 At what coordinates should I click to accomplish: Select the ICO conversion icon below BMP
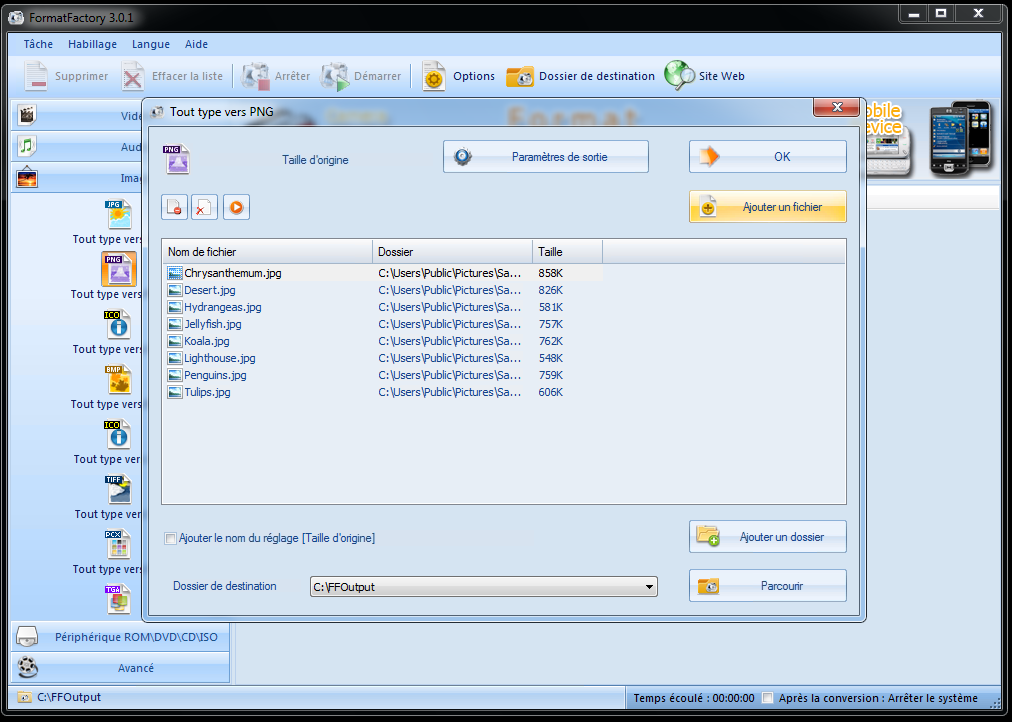(x=119, y=434)
